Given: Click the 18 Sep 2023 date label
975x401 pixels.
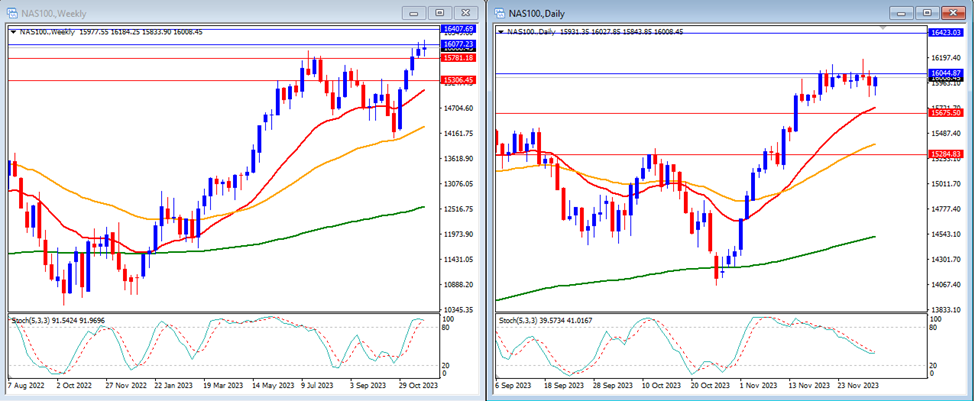Looking at the screenshot, I should point(564,385).
